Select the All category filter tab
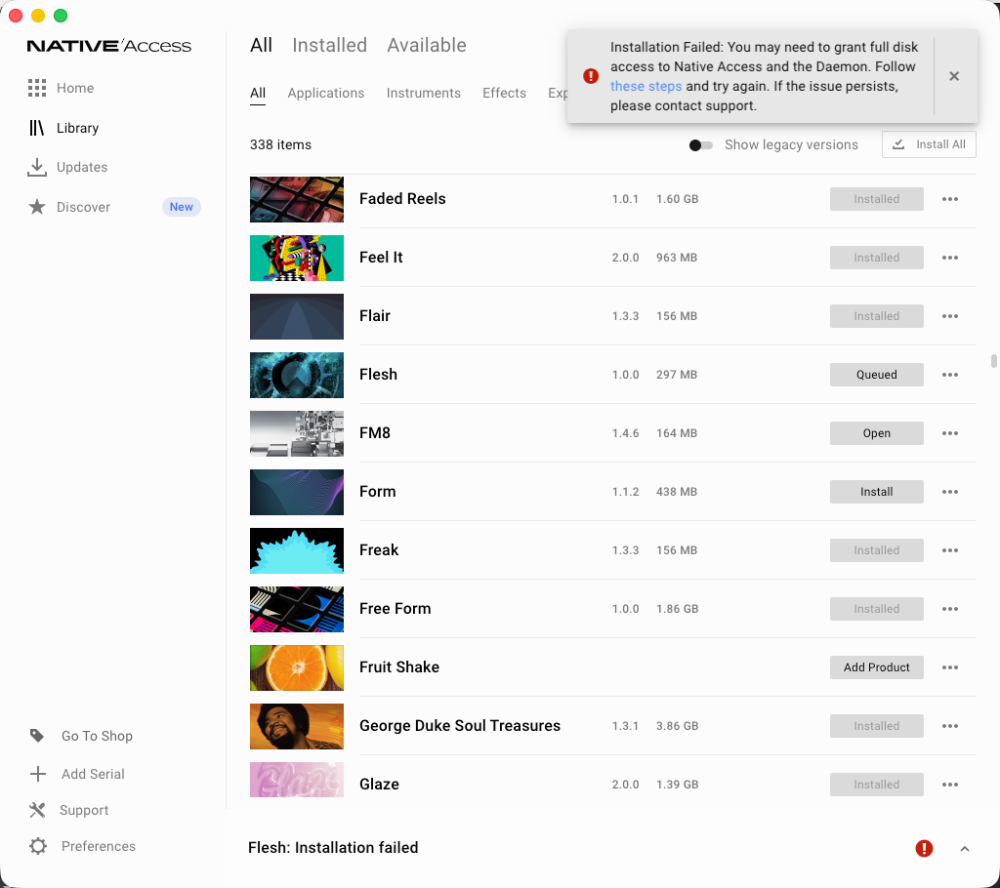Viewport: 1000px width, 888px height. tap(258, 93)
